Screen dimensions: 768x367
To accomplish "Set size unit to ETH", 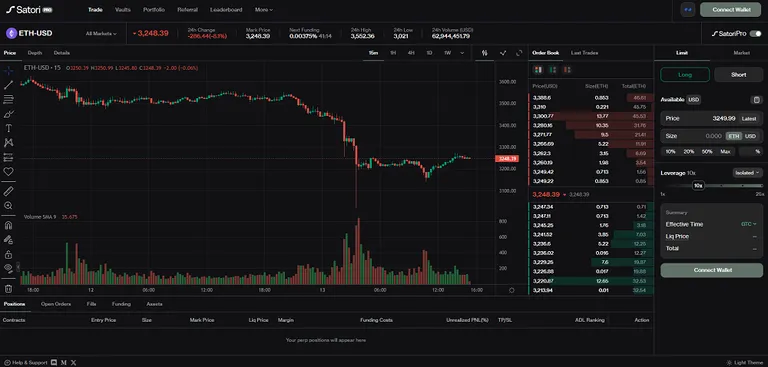I will coord(733,136).
